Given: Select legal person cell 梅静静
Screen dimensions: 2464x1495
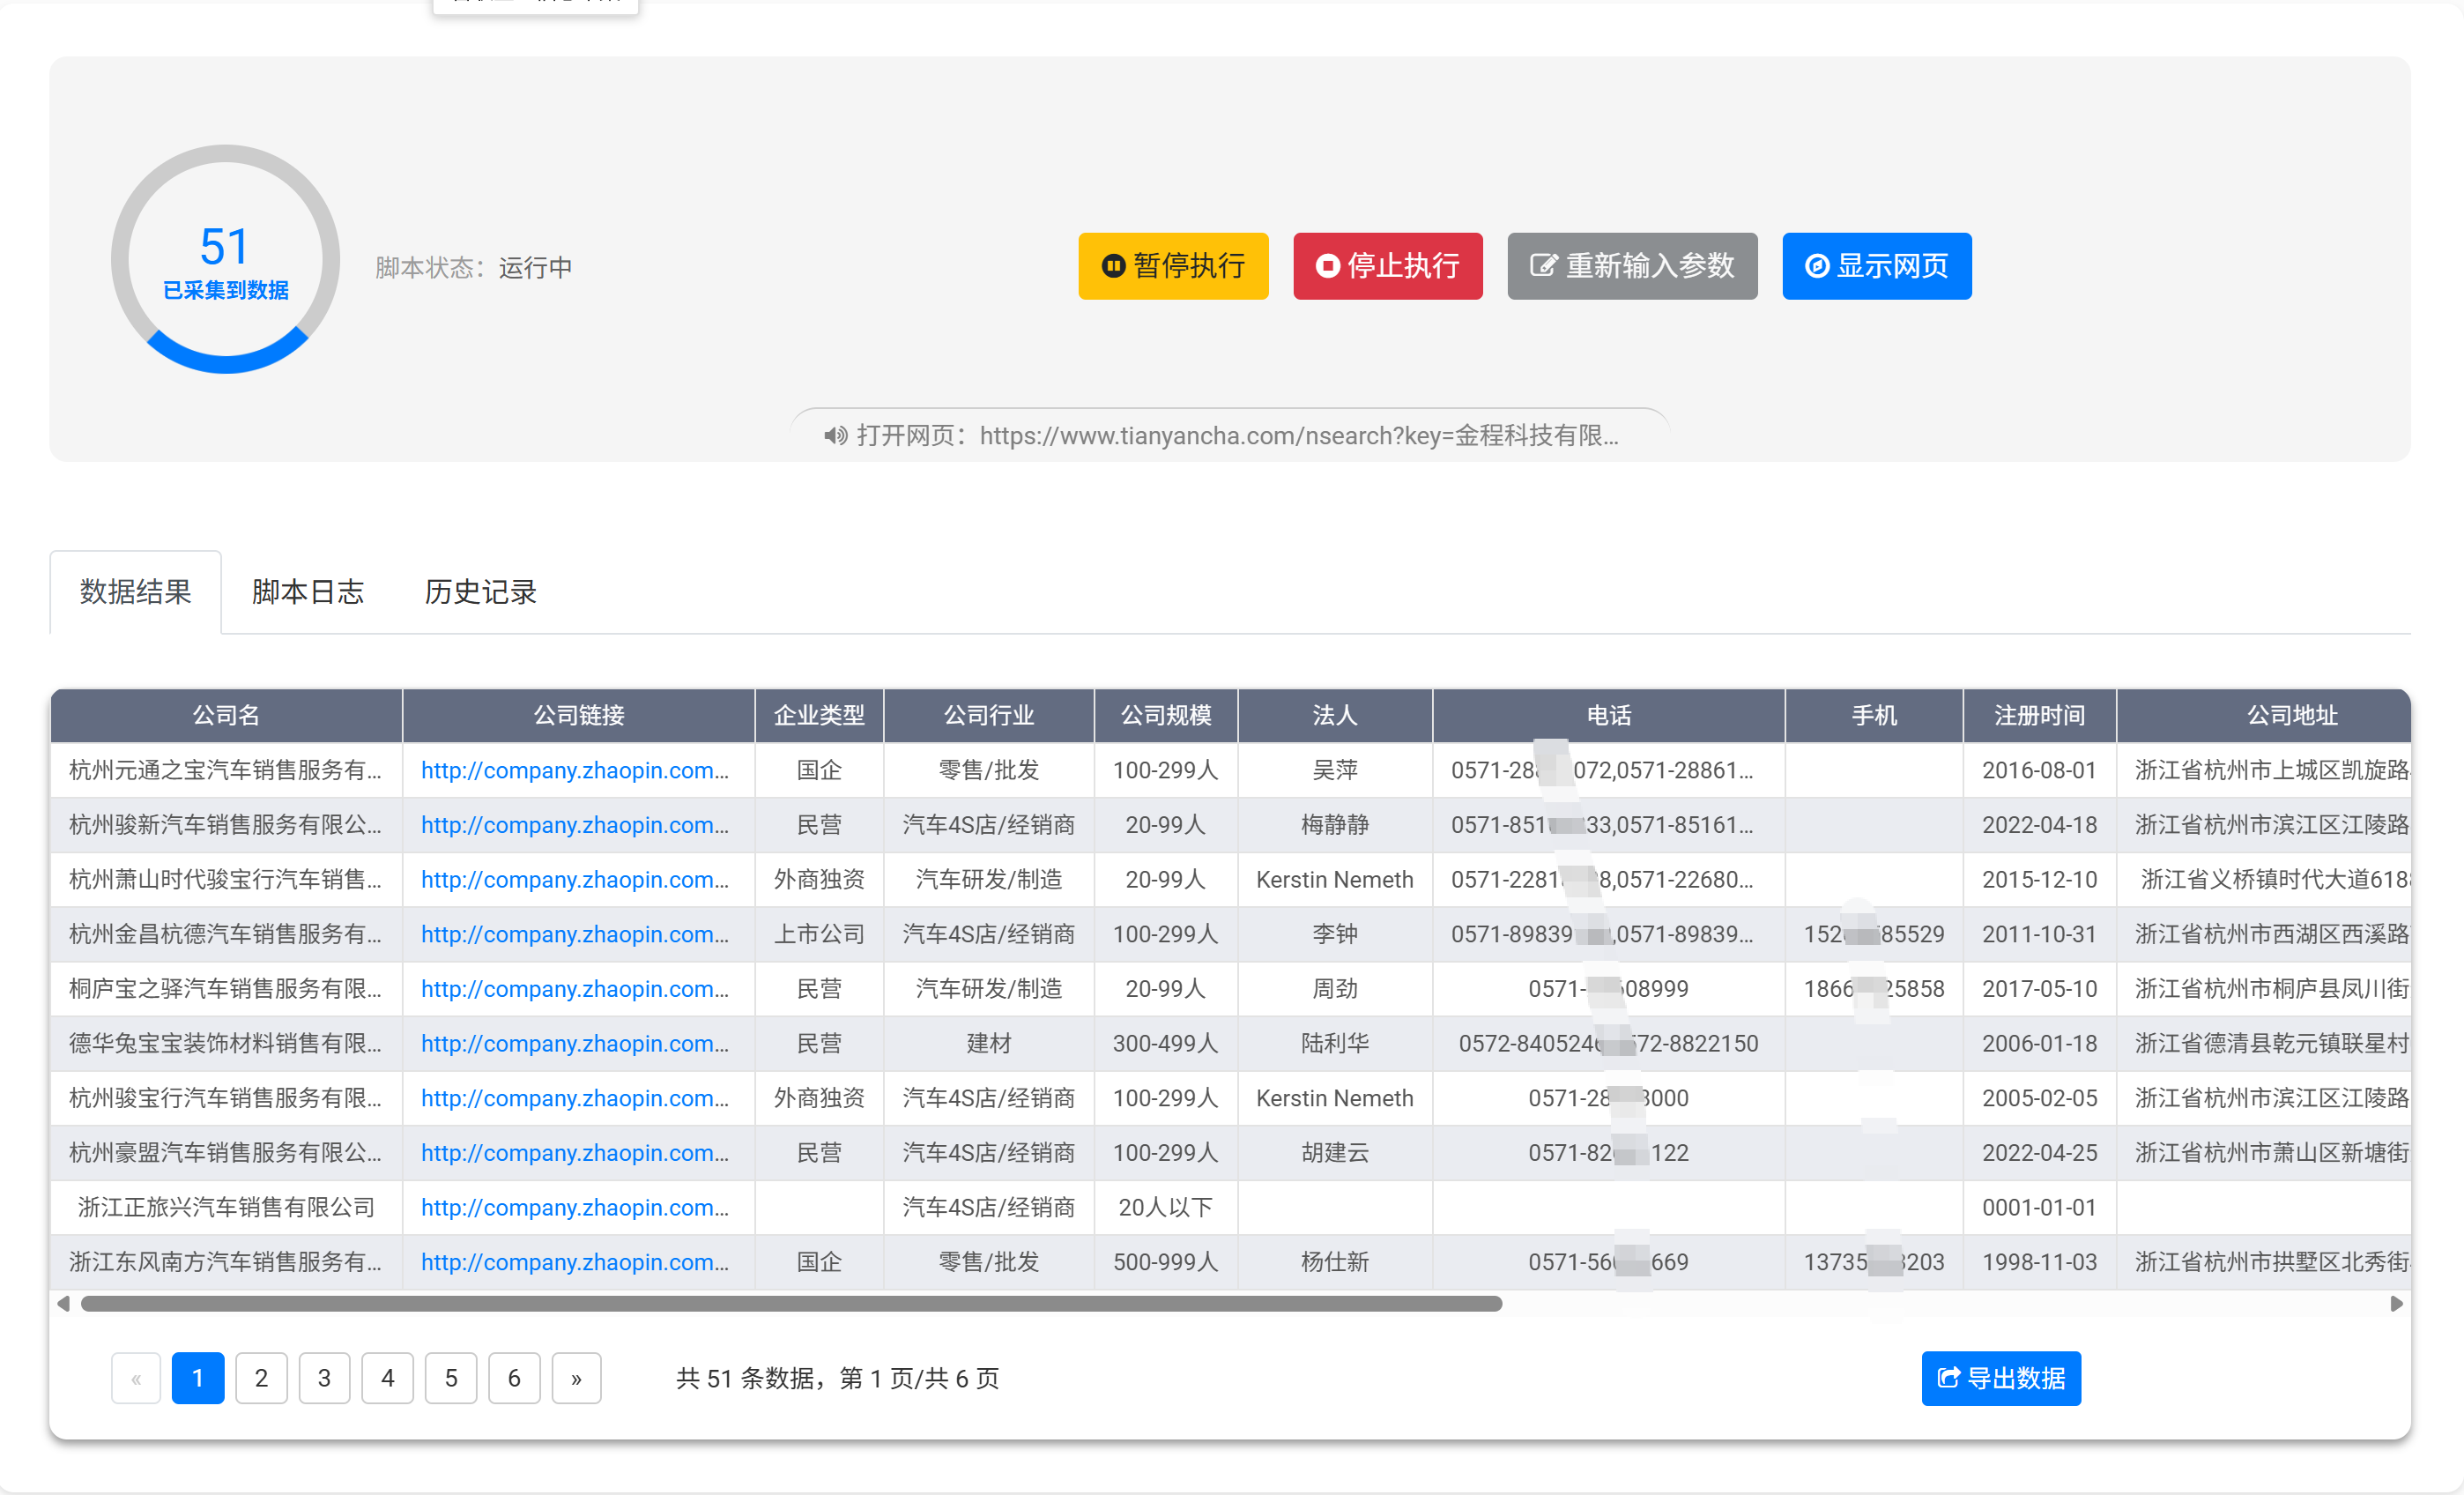Looking at the screenshot, I should point(1335,824).
